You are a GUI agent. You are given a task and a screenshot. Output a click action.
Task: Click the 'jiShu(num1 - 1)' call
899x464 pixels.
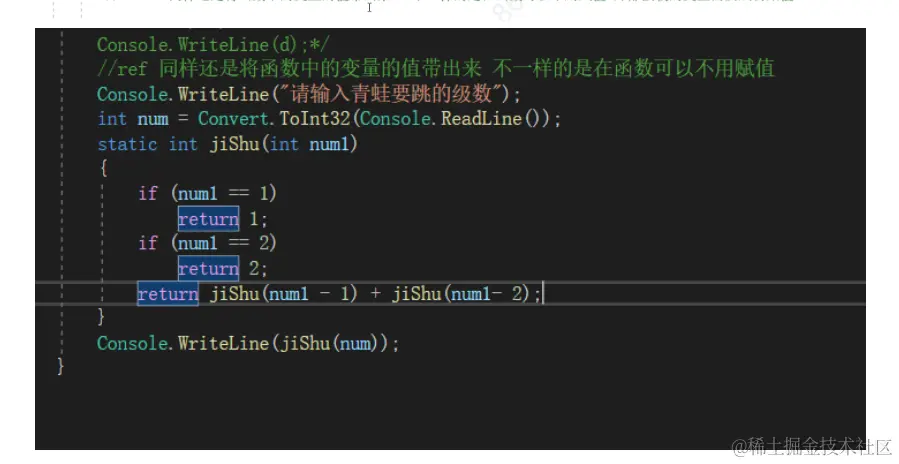click(x=284, y=294)
